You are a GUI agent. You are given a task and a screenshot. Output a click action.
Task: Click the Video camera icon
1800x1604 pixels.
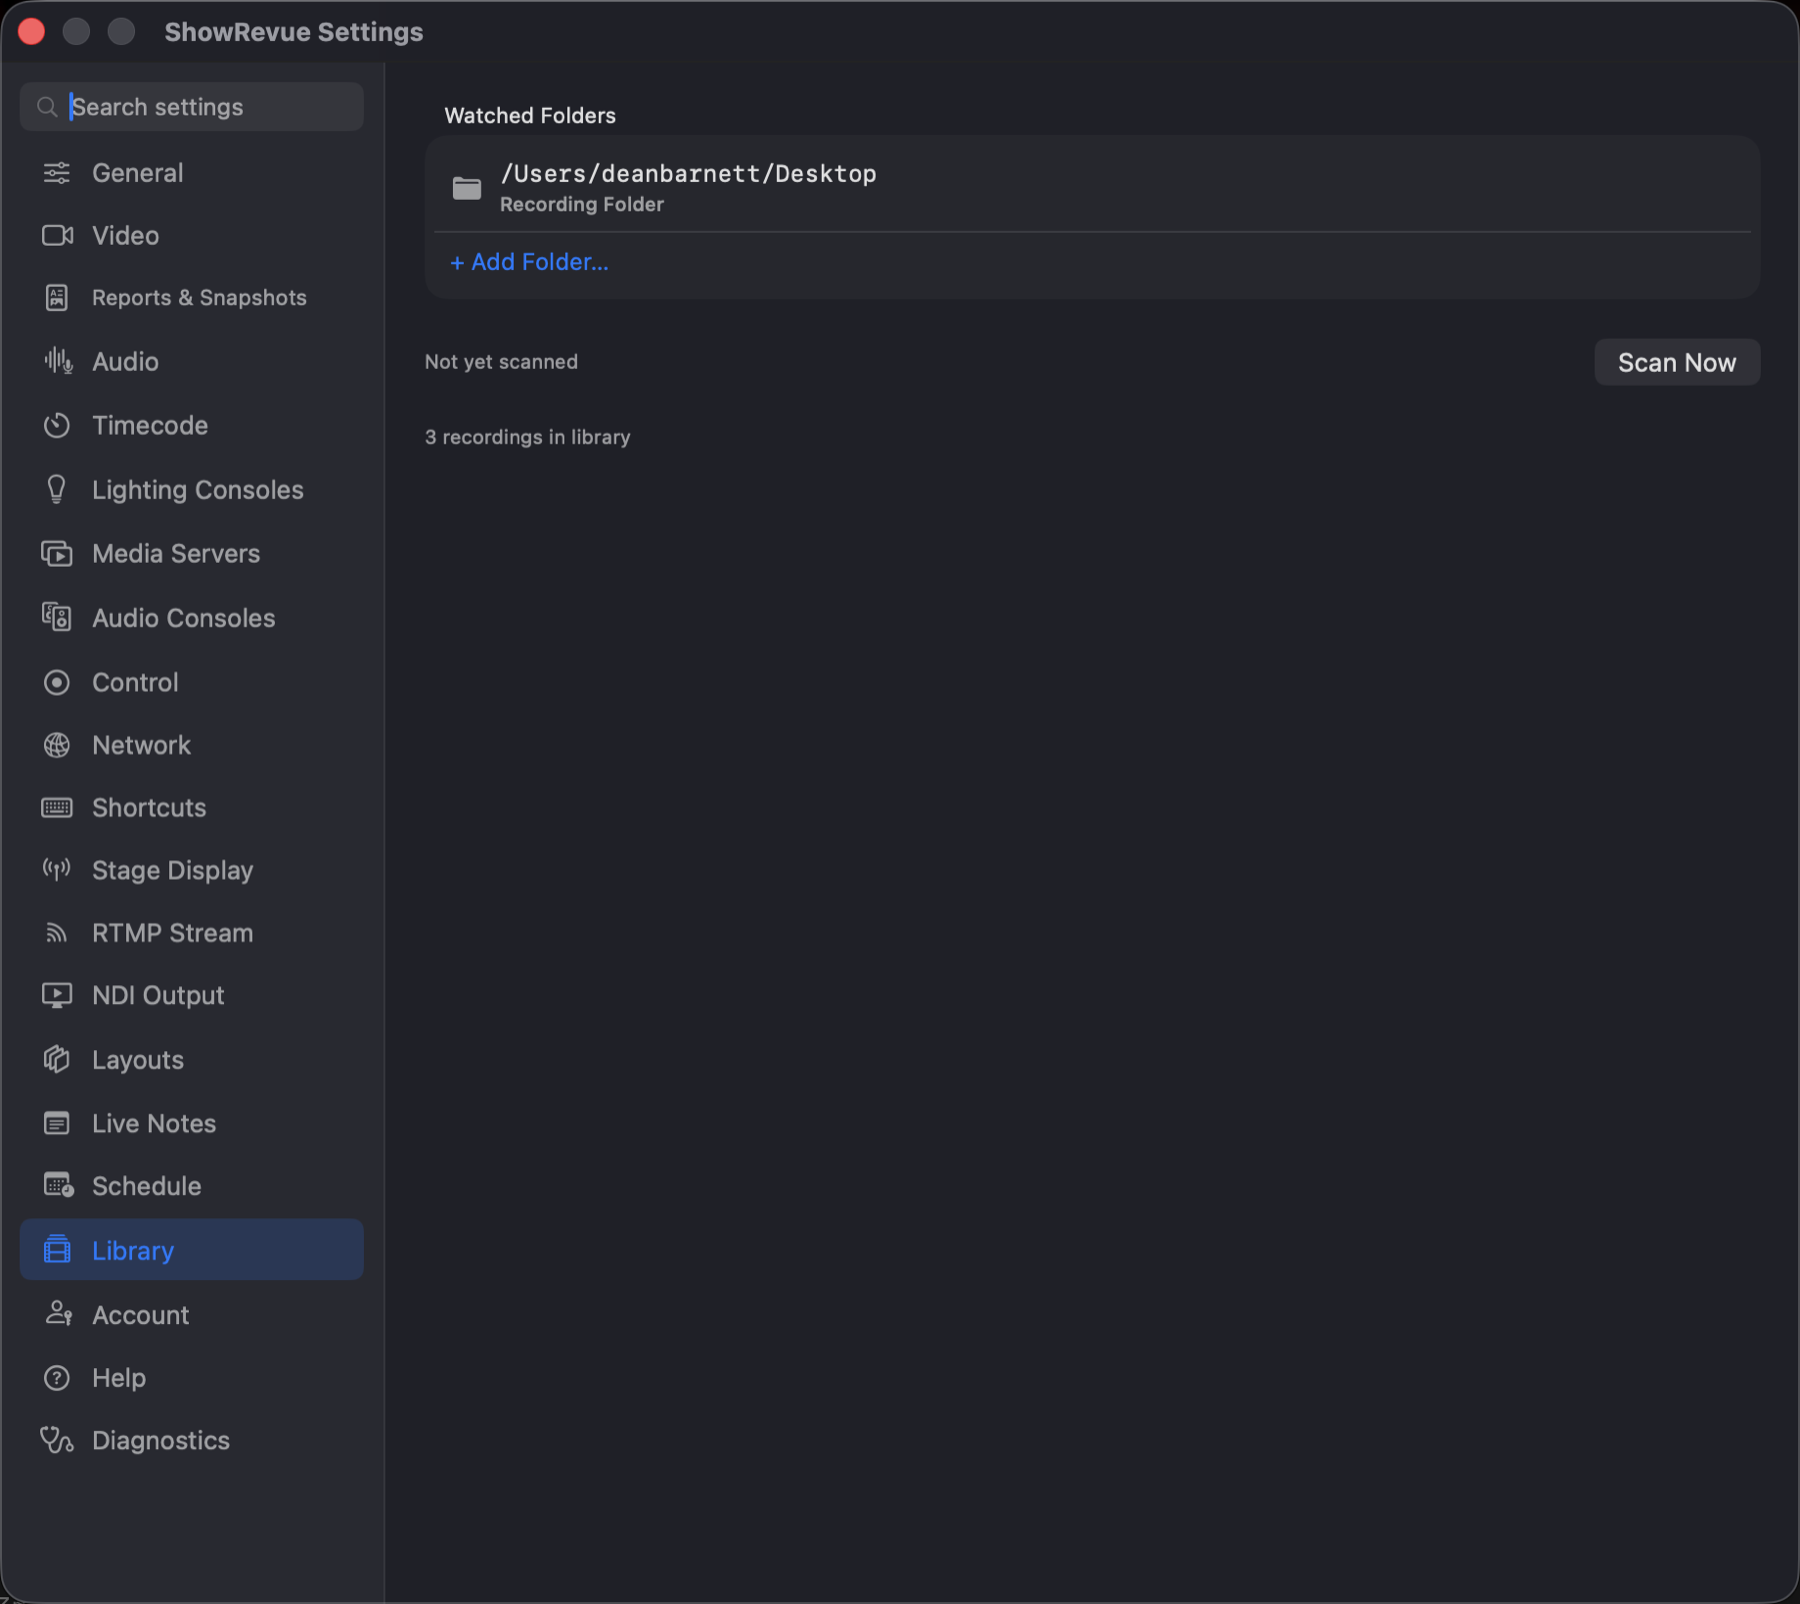point(57,235)
